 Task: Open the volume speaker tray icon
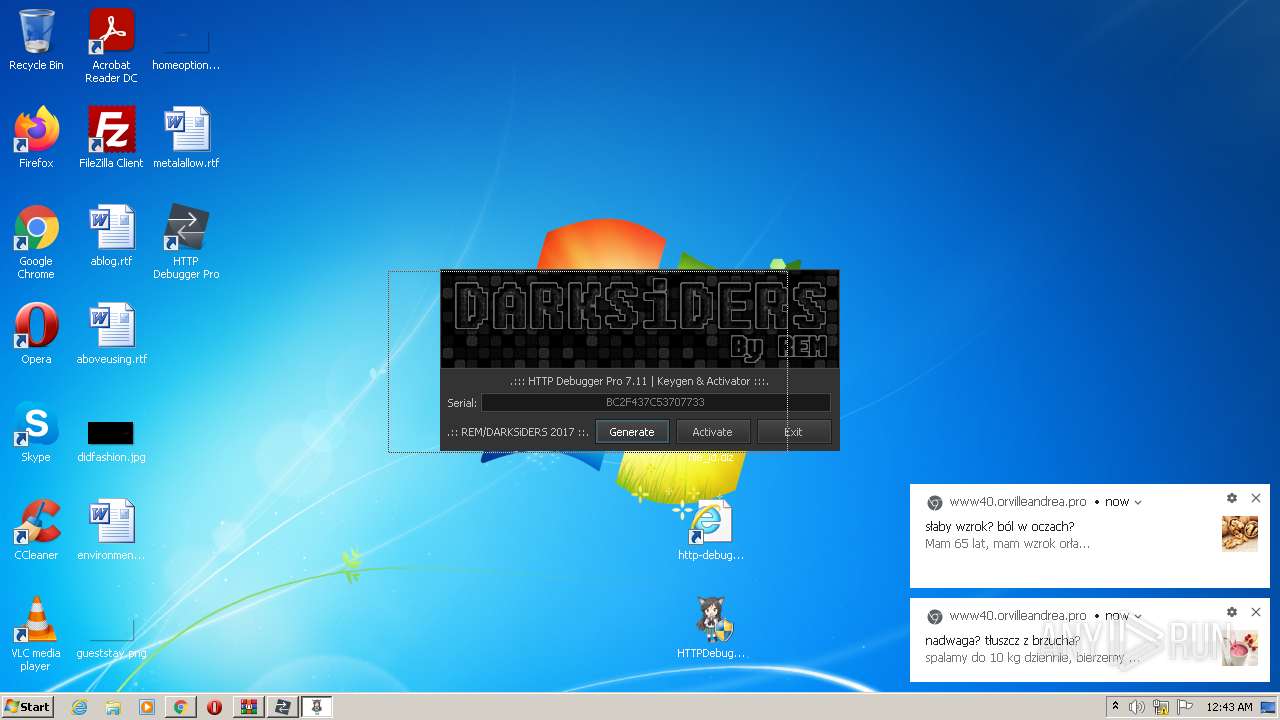[x=1137, y=707]
